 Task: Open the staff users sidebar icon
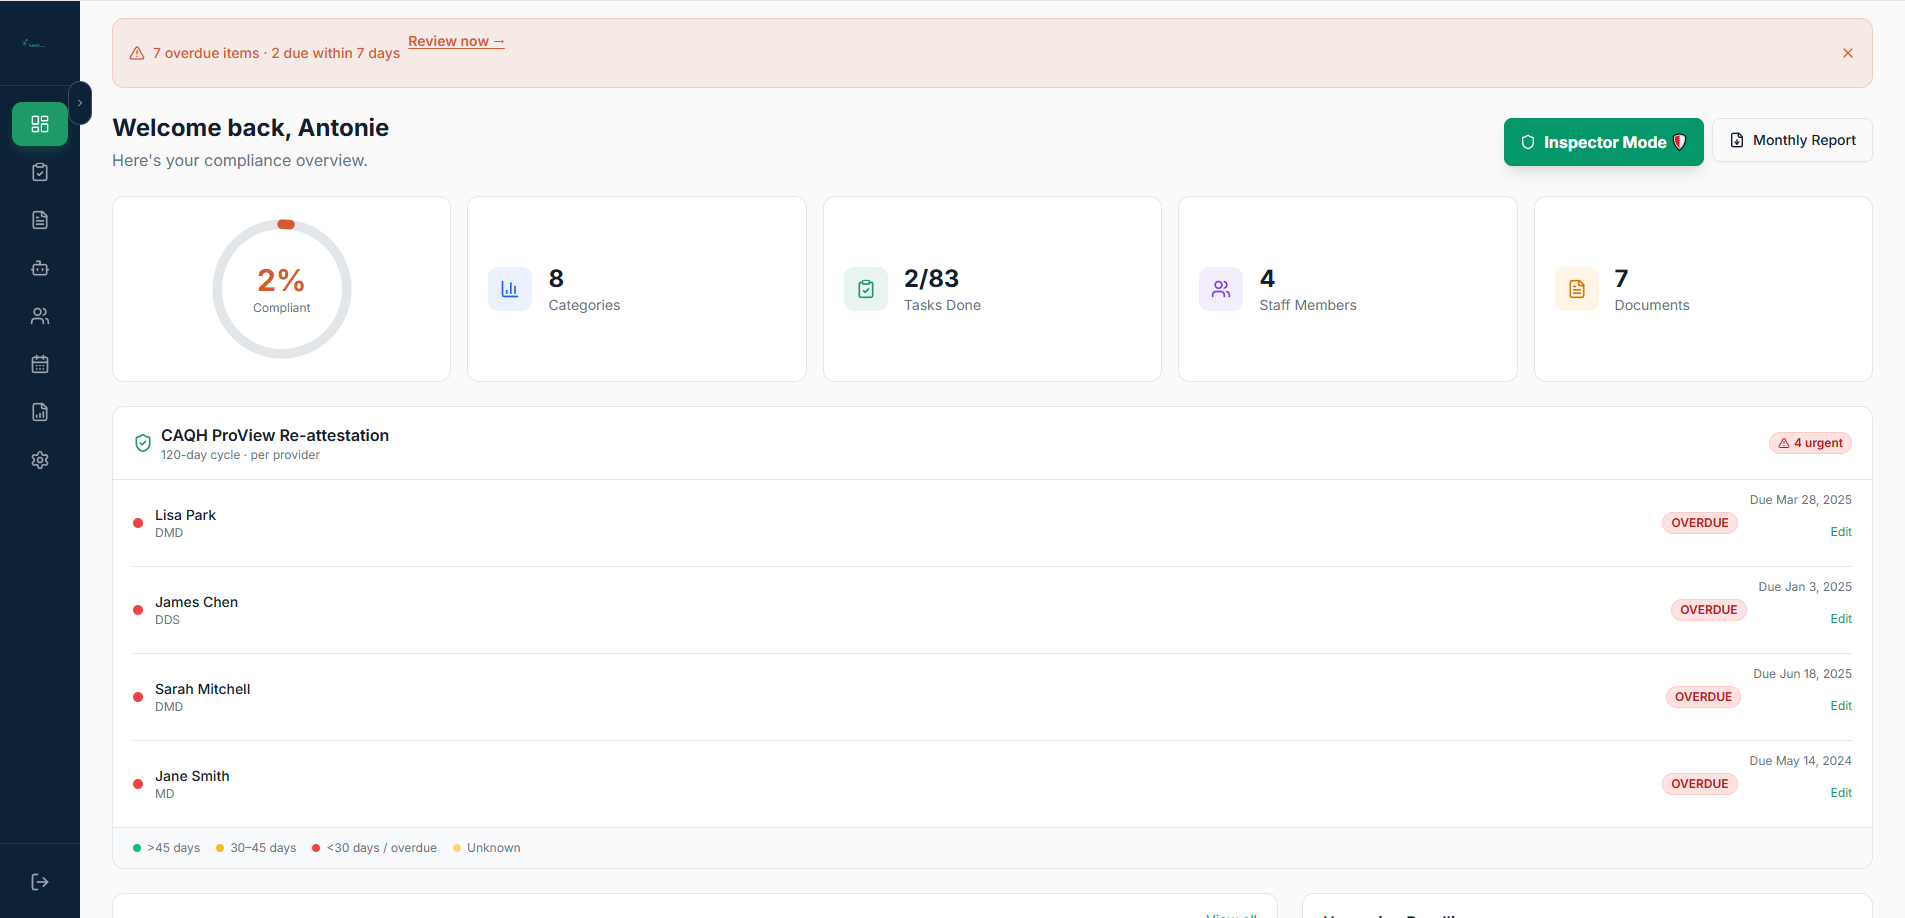tap(40, 316)
